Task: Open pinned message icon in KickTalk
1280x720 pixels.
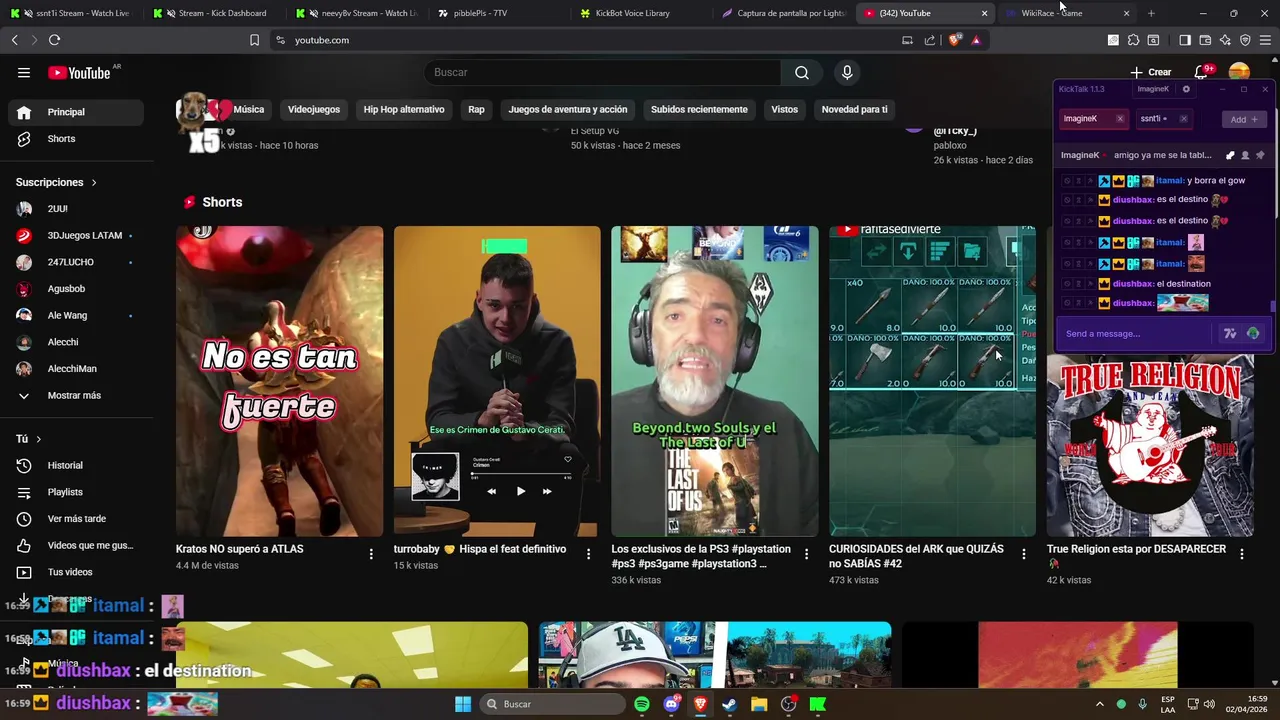Action: click(x=1260, y=155)
